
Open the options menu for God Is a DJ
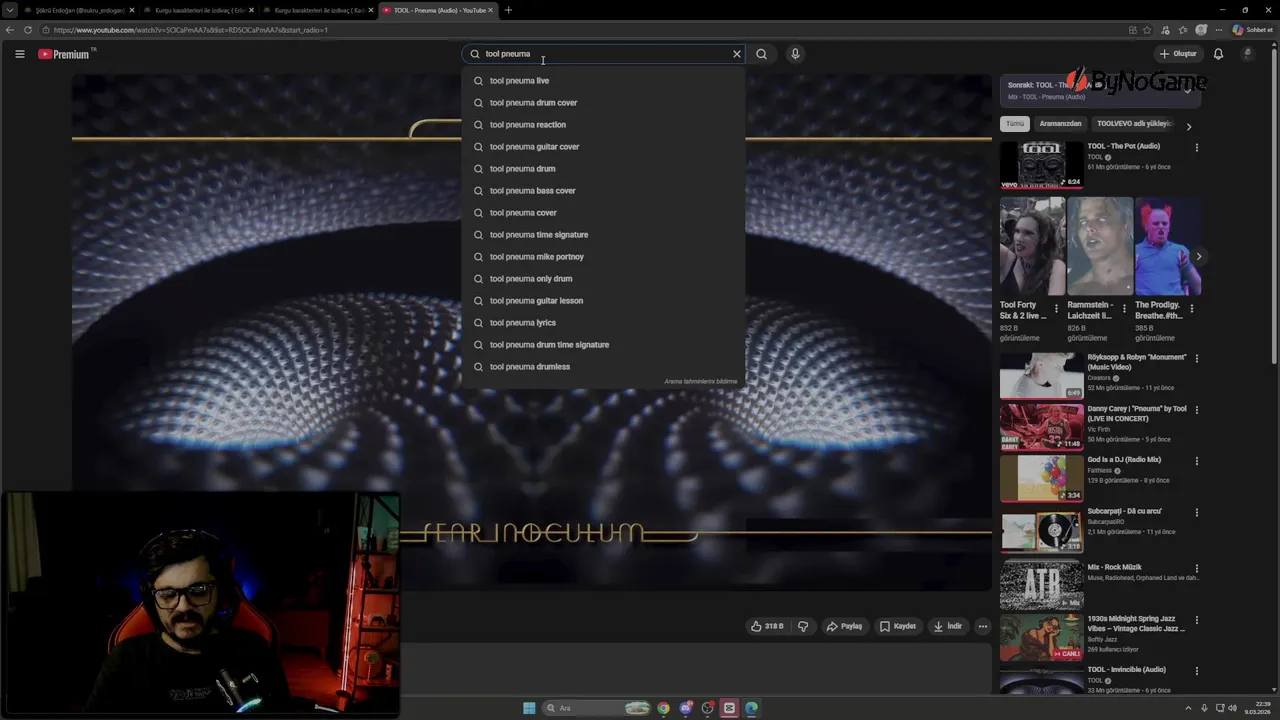point(1196,461)
